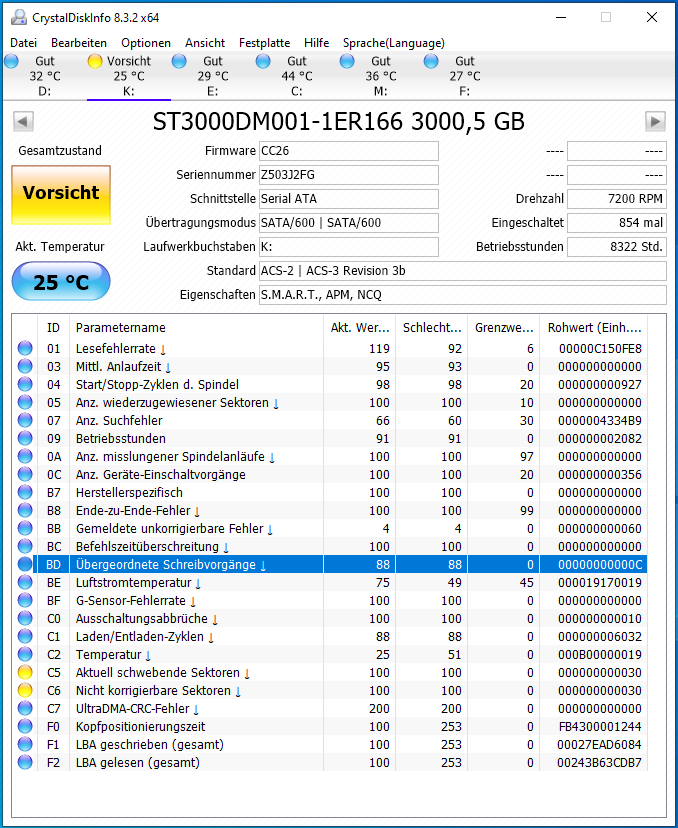Click the status orb for drive E:
Screen dimensions: 678x828
click(x=179, y=61)
